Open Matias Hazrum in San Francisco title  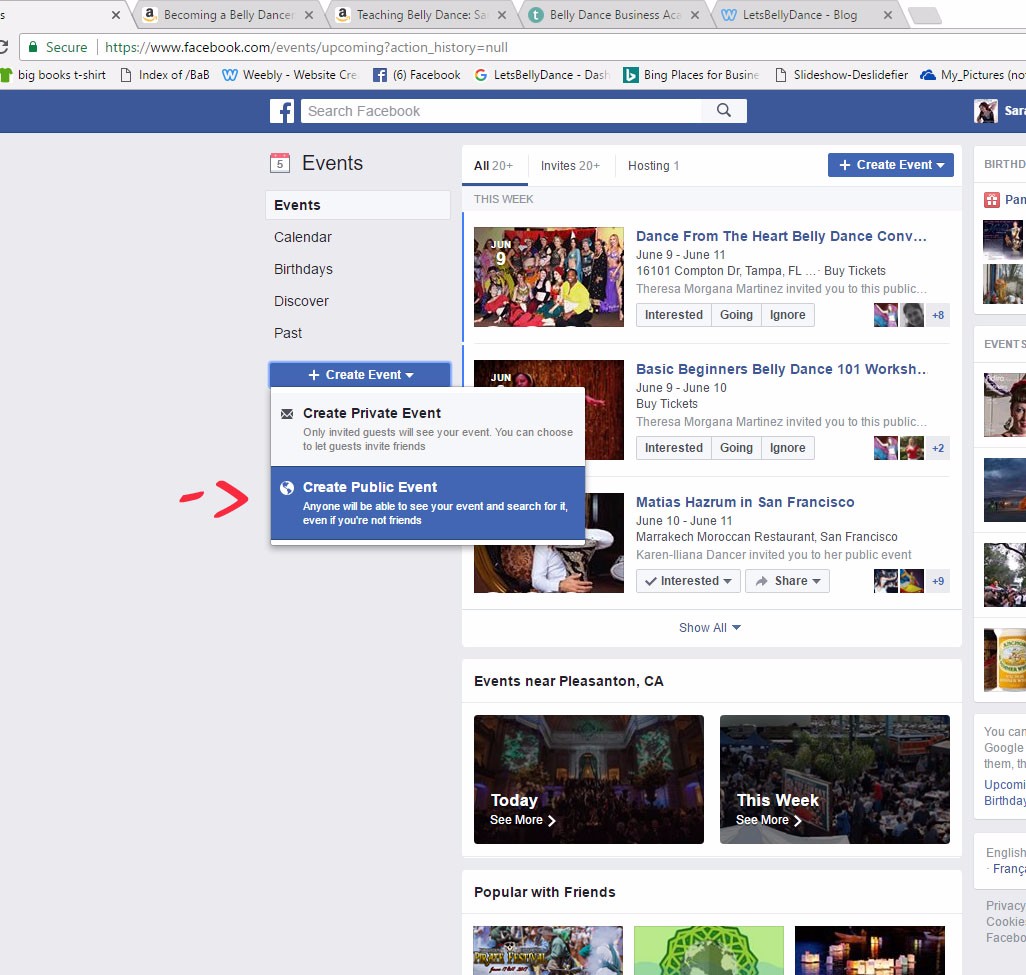(745, 503)
